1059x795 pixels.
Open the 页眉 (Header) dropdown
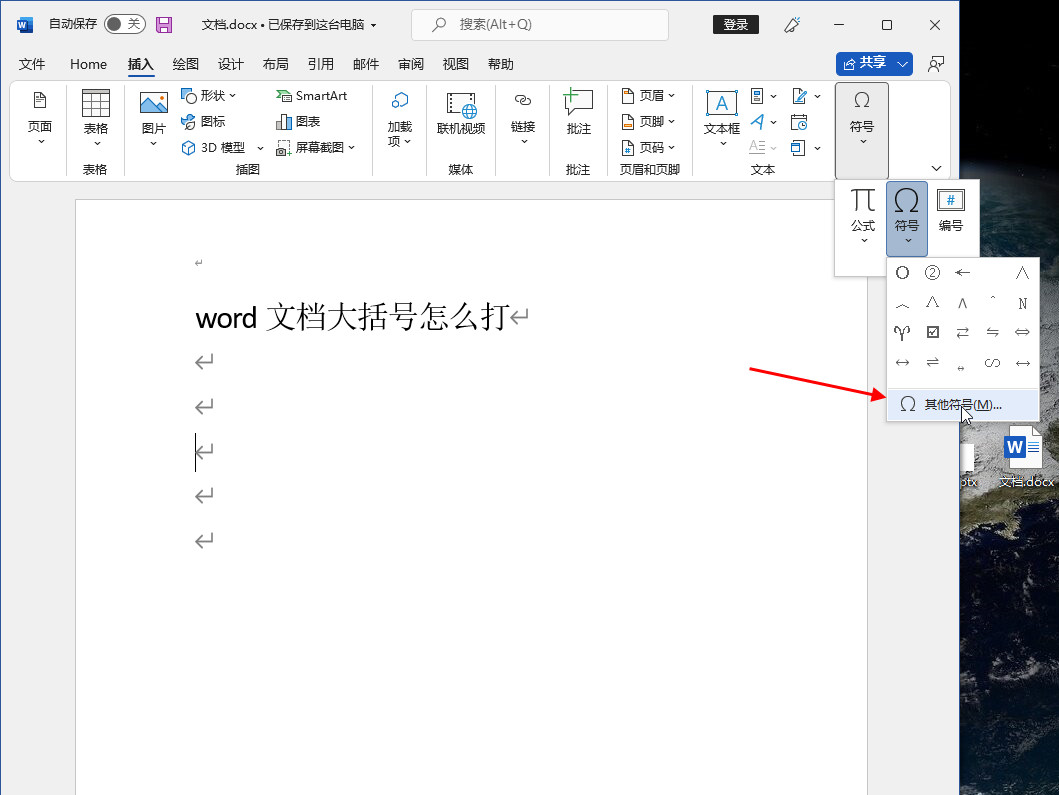pos(648,96)
